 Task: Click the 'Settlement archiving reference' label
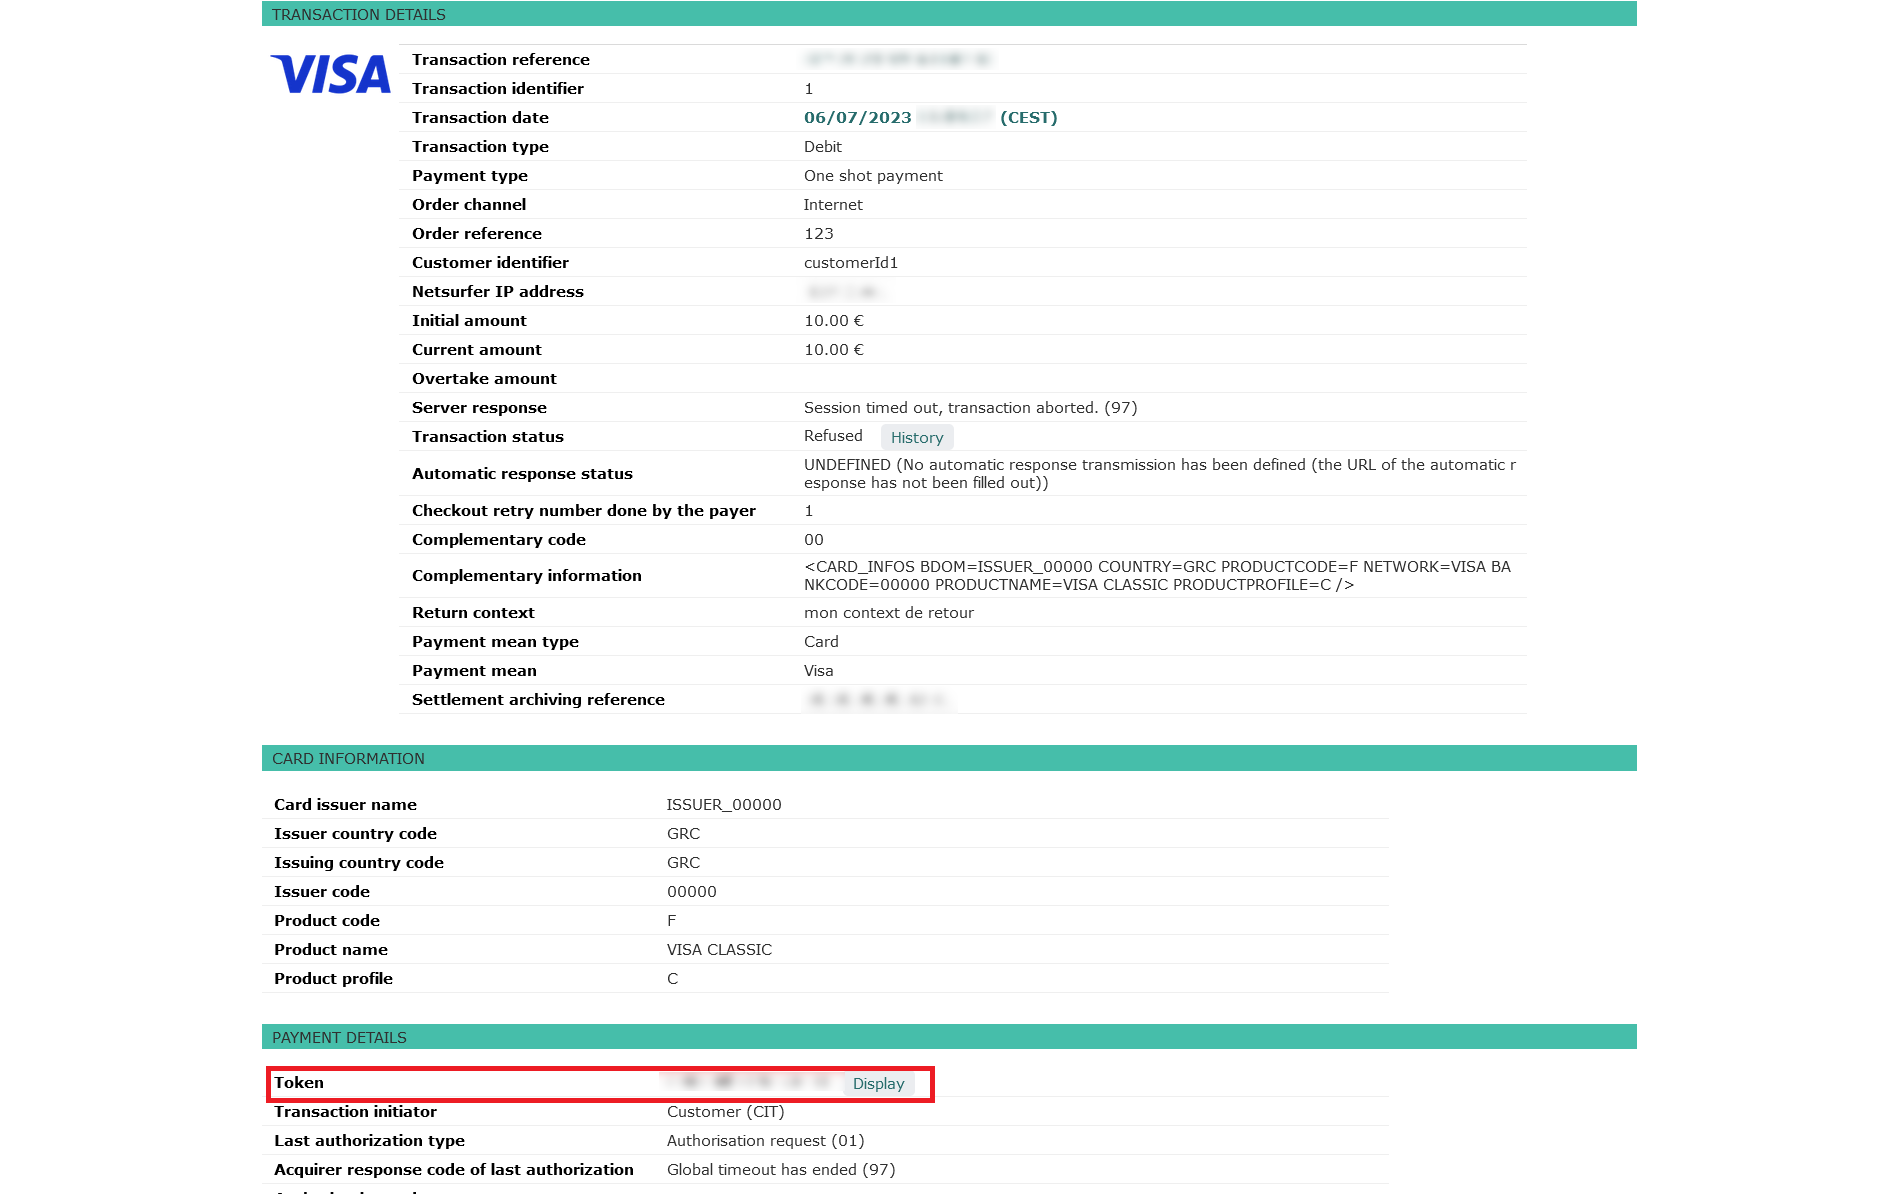(x=538, y=700)
